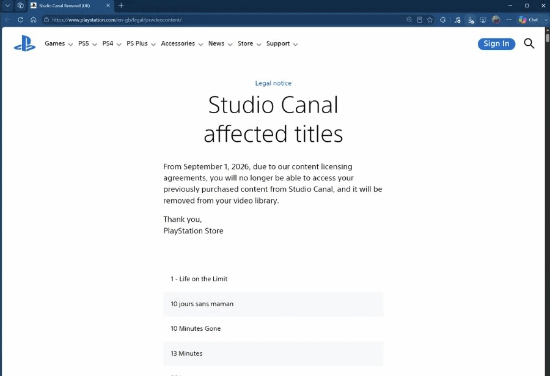Click the Sign In button
550x376 pixels.
496,44
